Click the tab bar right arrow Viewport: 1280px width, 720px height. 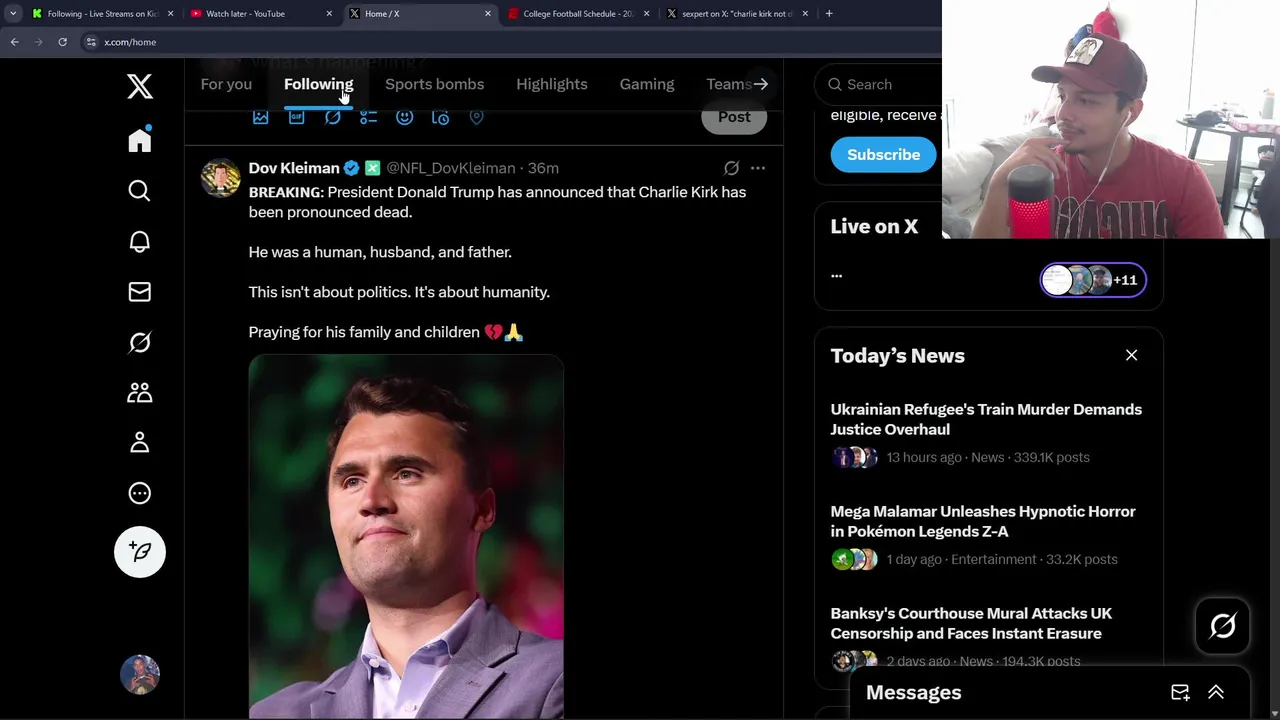click(x=761, y=84)
